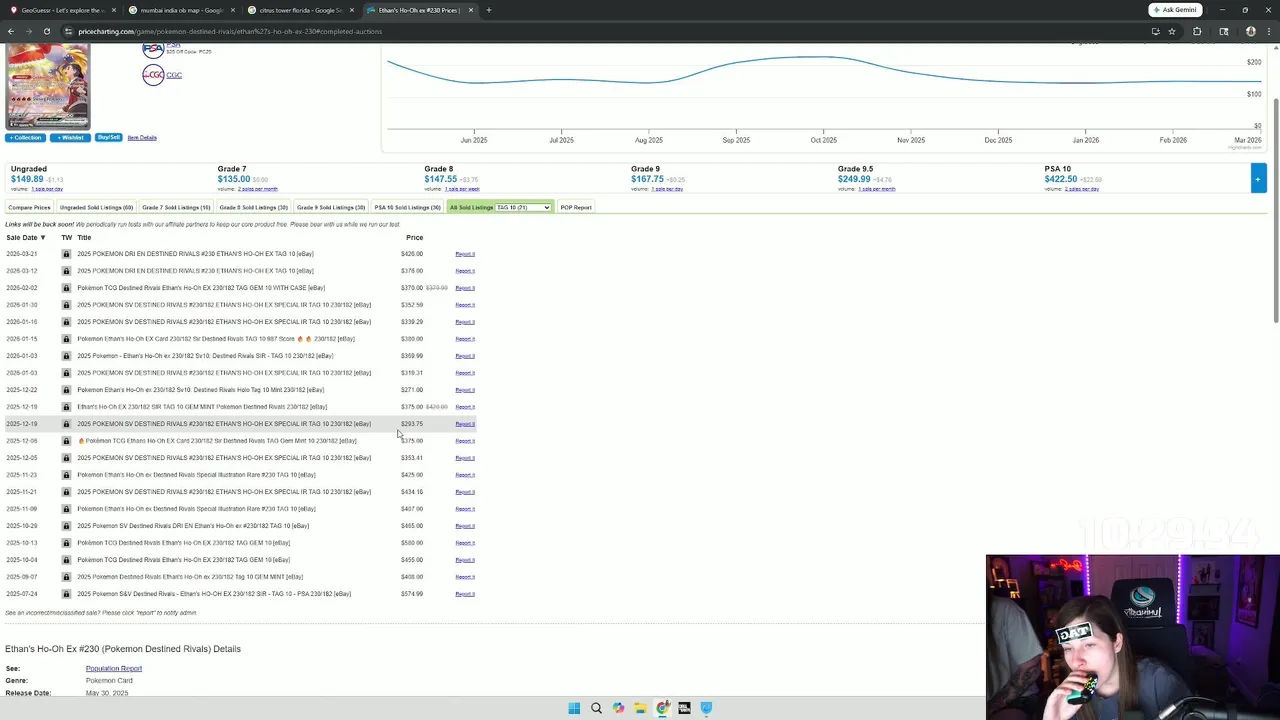Open the Chrome profile avatar
The image size is (1280, 720).
(x=1250, y=31)
